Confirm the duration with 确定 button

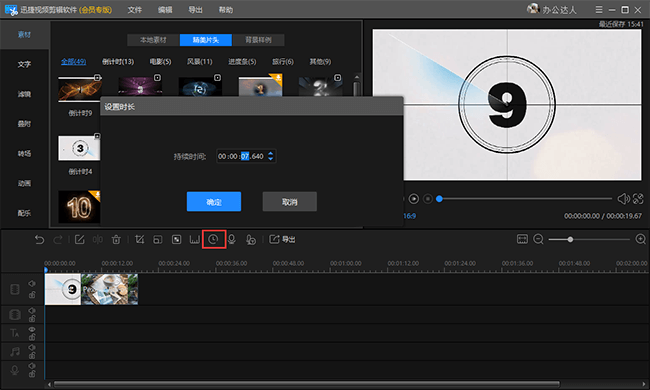click(214, 202)
